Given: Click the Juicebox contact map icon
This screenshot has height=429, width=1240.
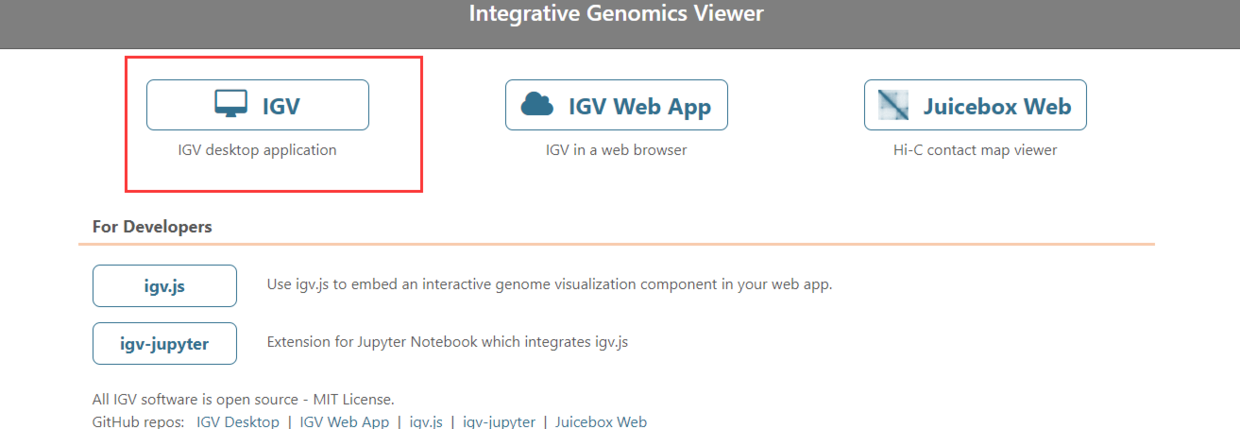Looking at the screenshot, I should [894, 104].
